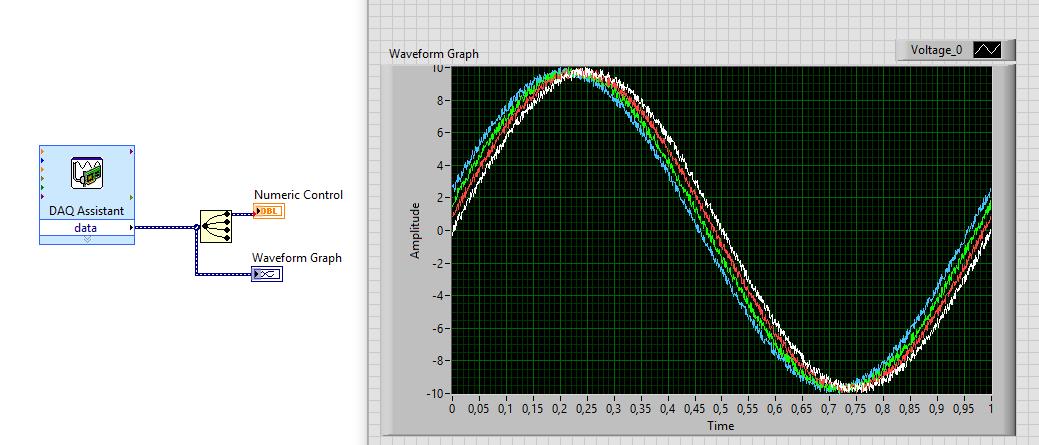
Task: Click the 0 start value on time axis
Action: 452,409
